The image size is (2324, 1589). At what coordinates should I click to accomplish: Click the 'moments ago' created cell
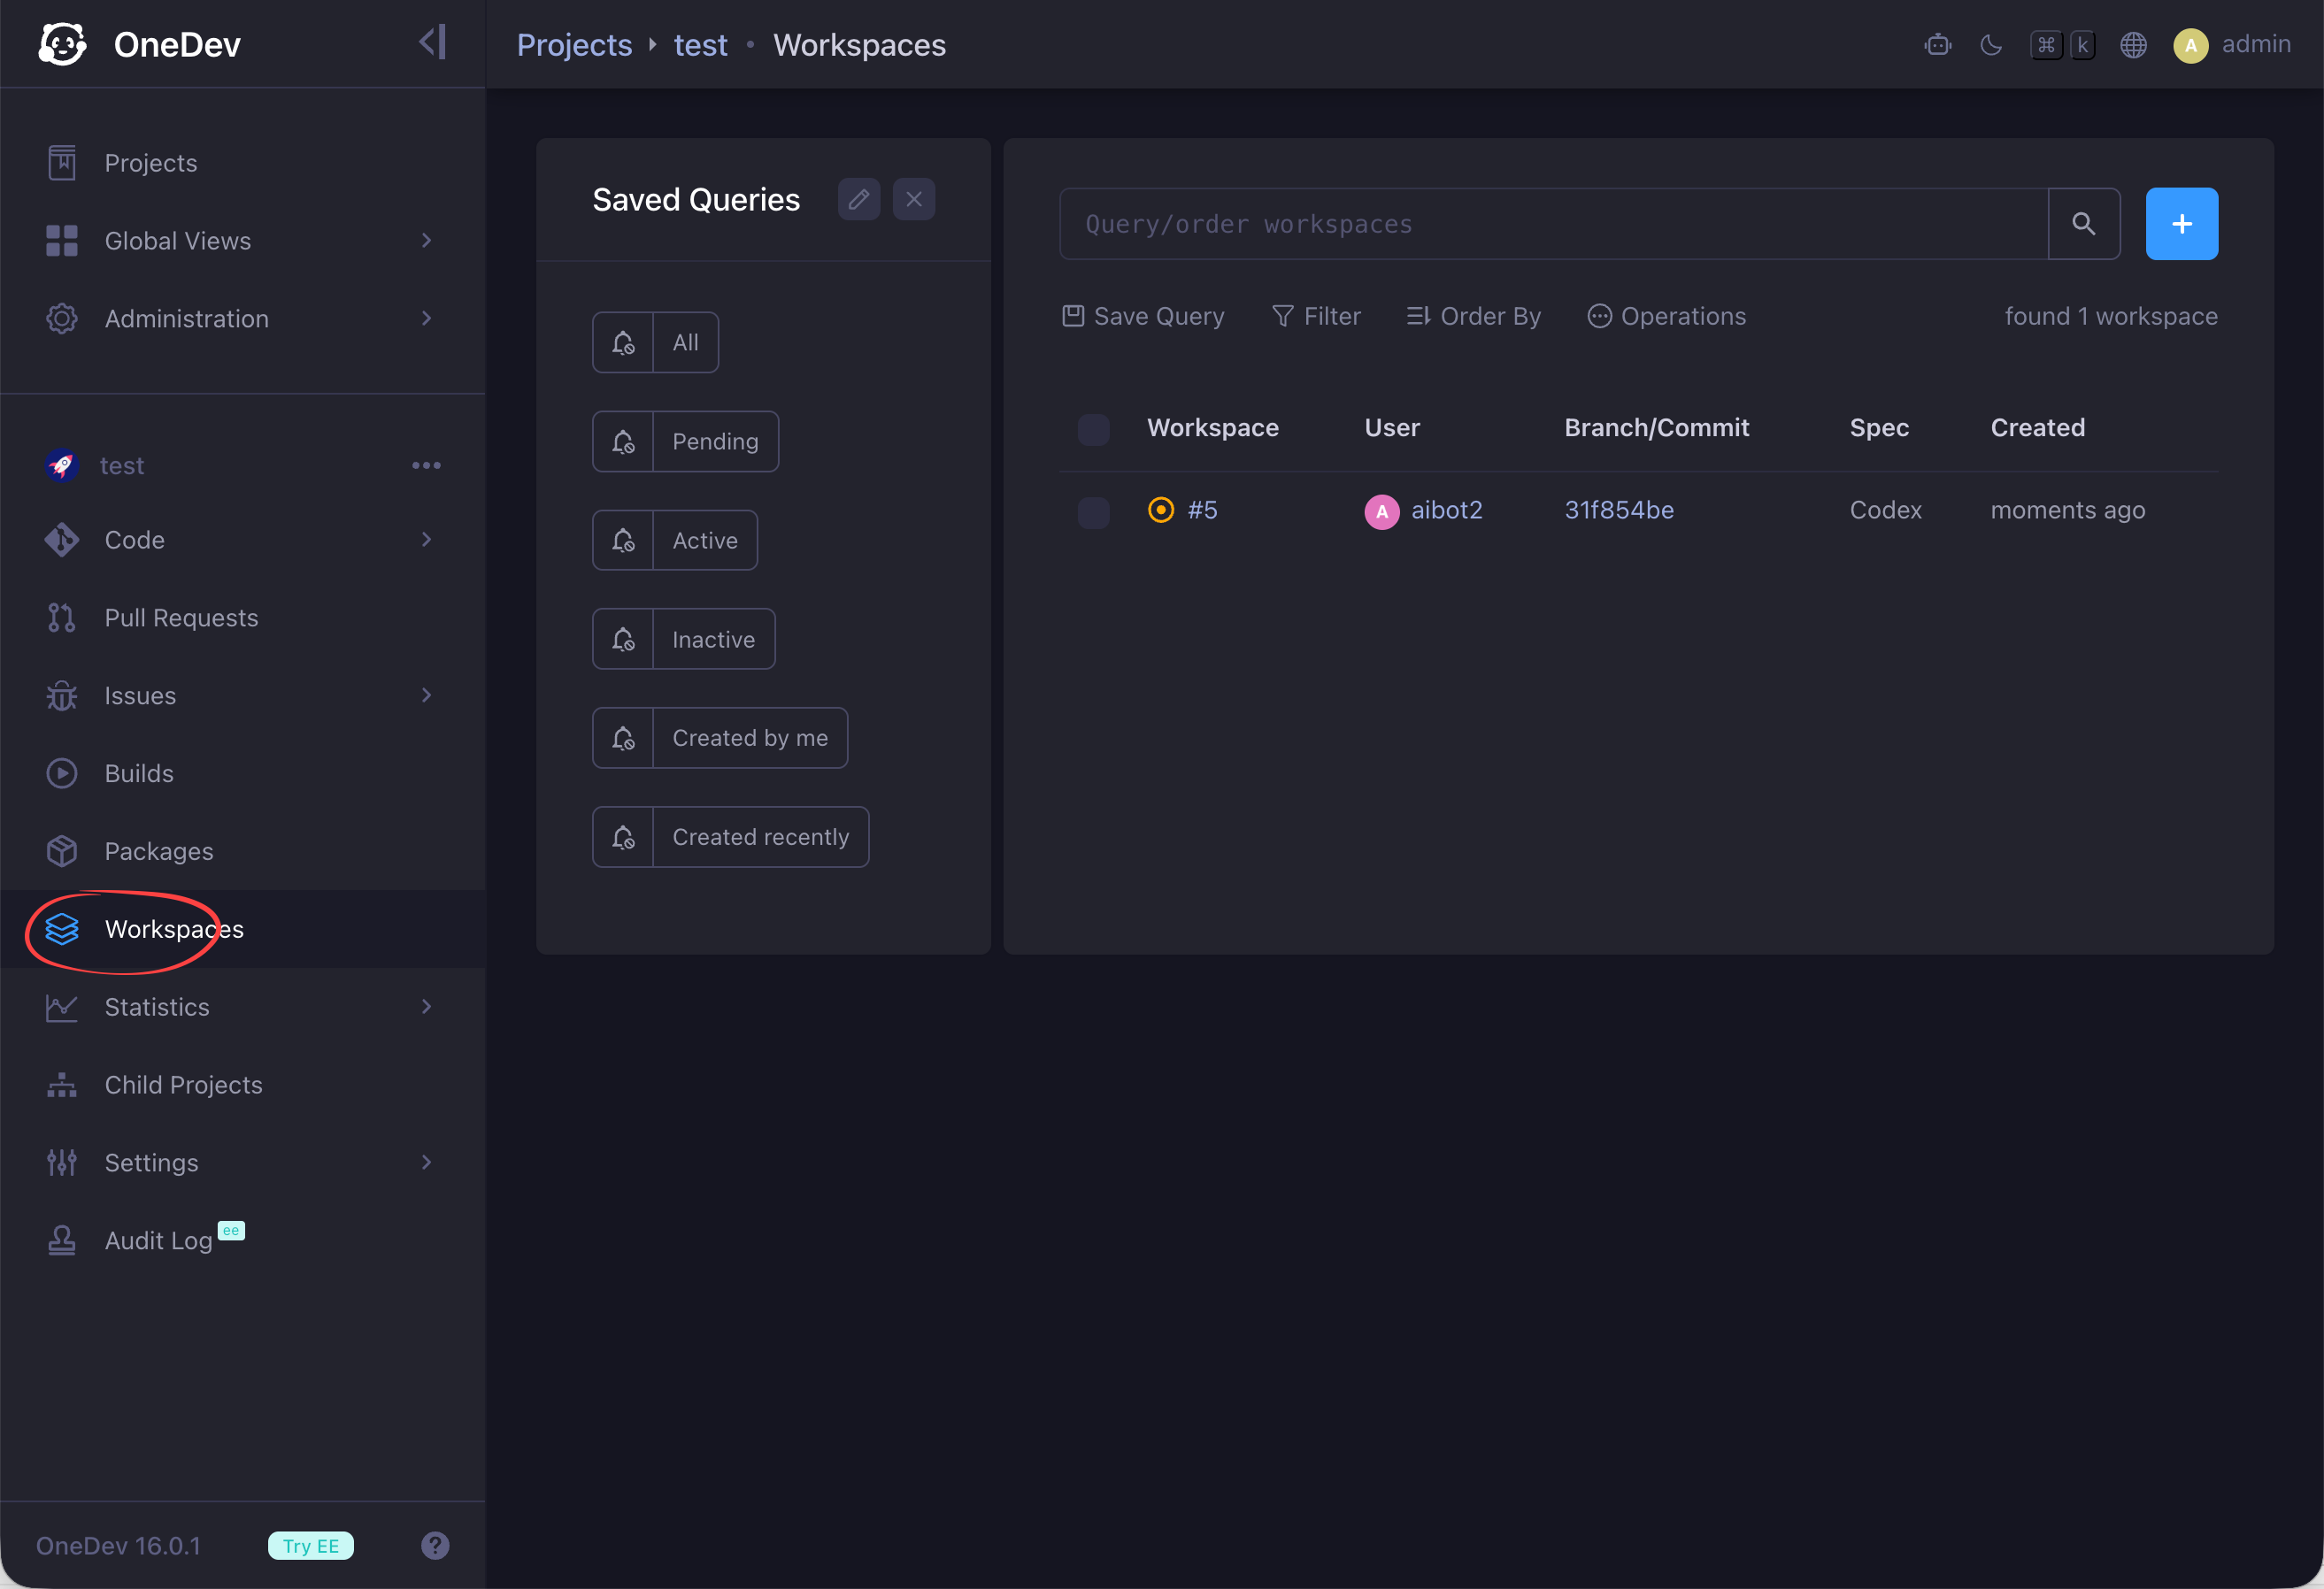point(2067,510)
